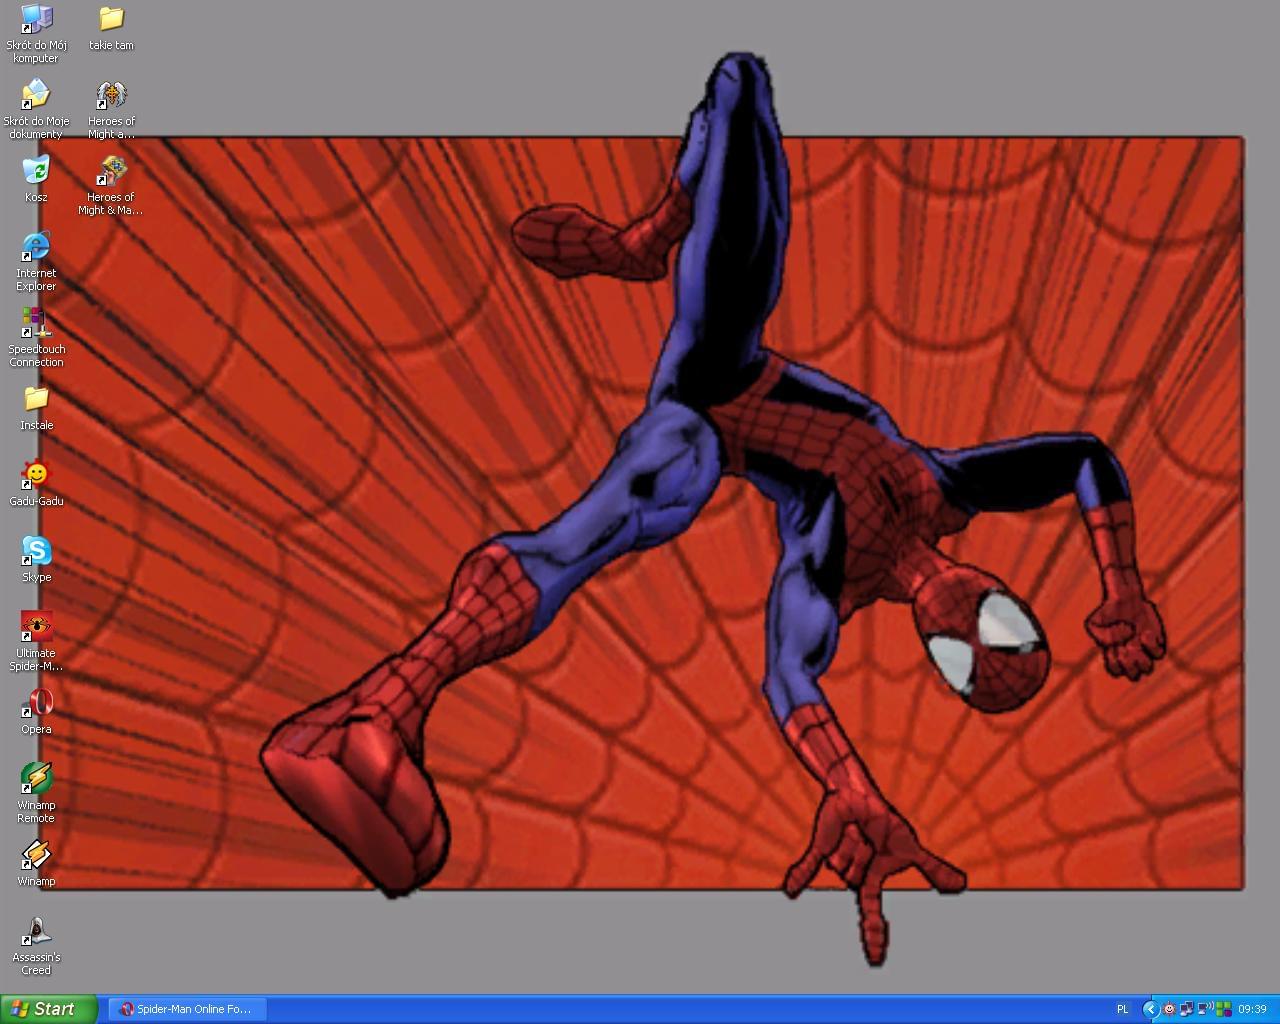Expand hidden system tray icons
This screenshot has width=1280, height=1024.
coord(1150,1009)
